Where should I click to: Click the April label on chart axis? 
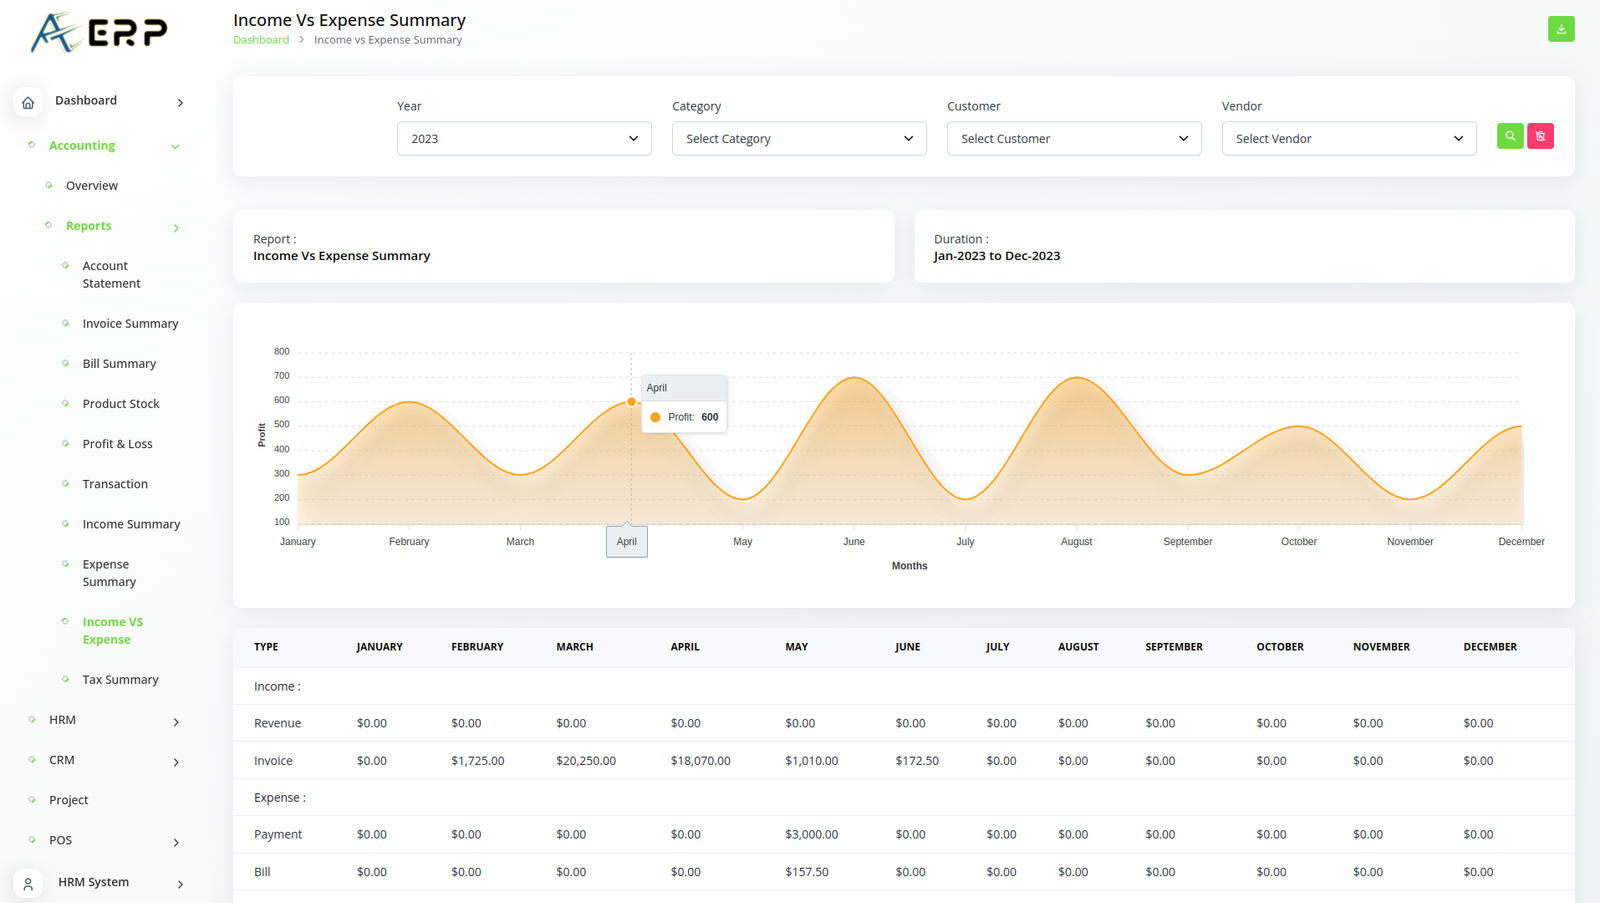pyautogui.click(x=626, y=542)
